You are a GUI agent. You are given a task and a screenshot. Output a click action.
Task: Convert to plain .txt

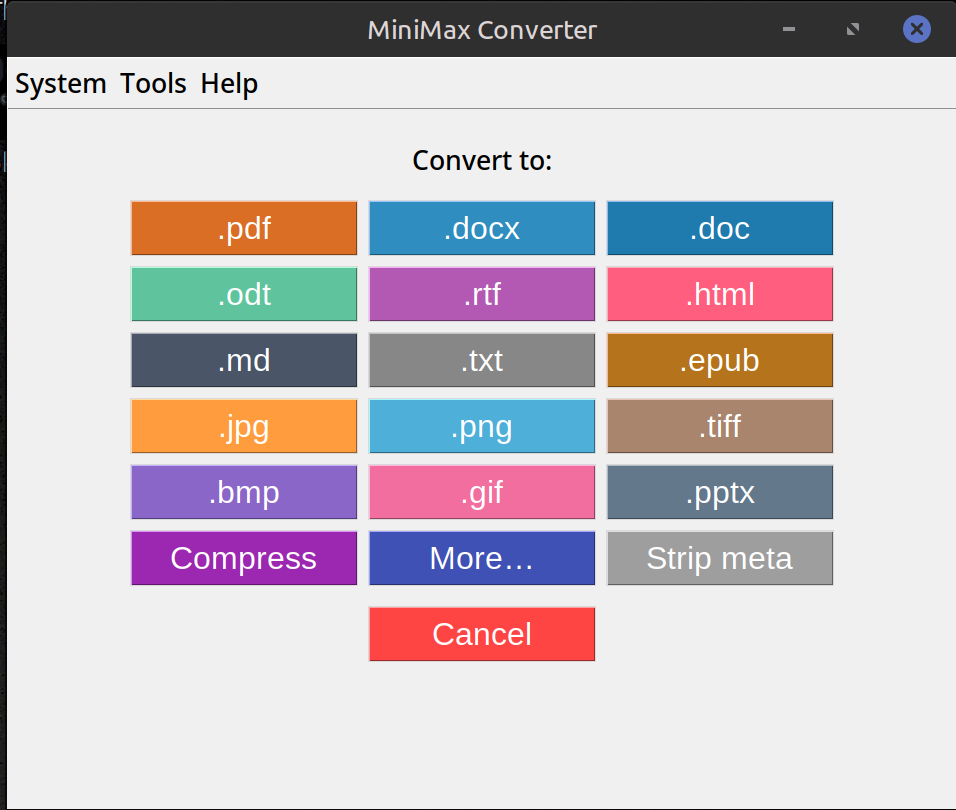pyautogui.click(x=482, y=360)
